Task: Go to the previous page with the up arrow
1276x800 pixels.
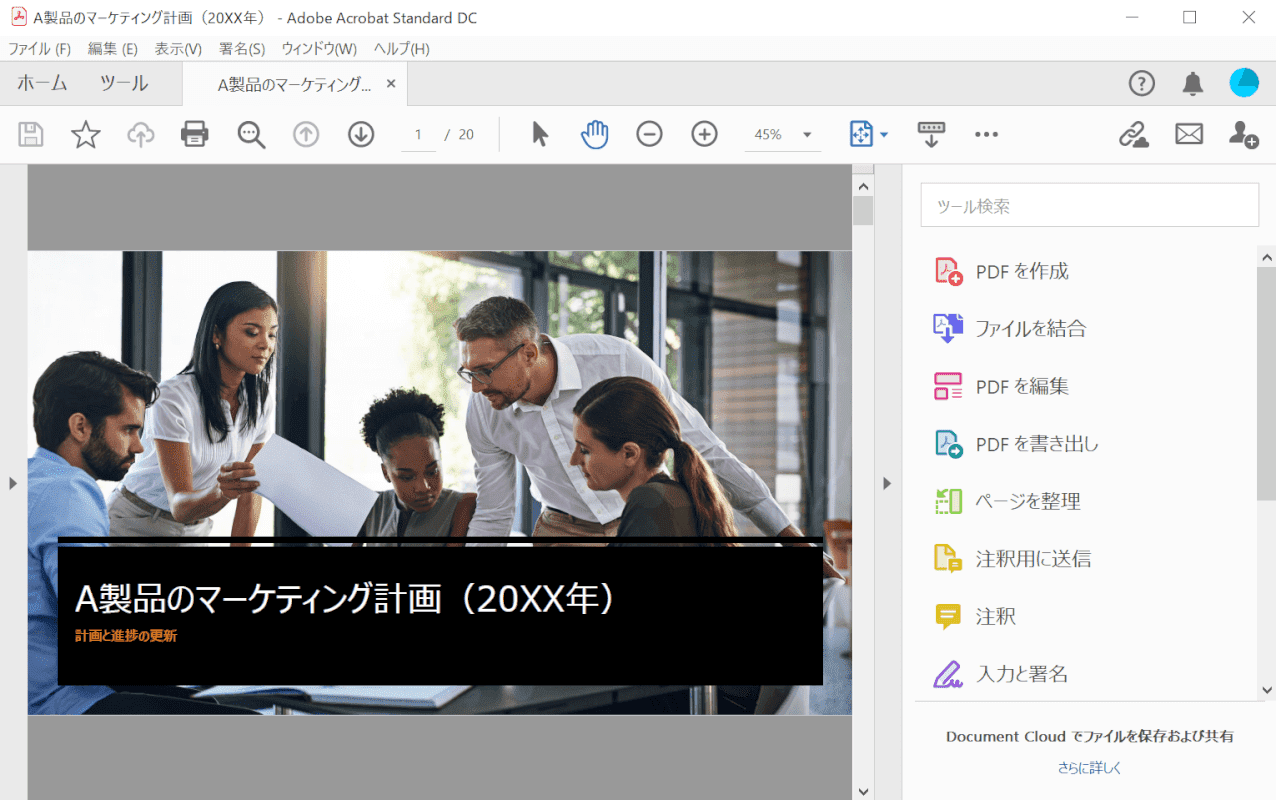Action: (x=306, y=134)
